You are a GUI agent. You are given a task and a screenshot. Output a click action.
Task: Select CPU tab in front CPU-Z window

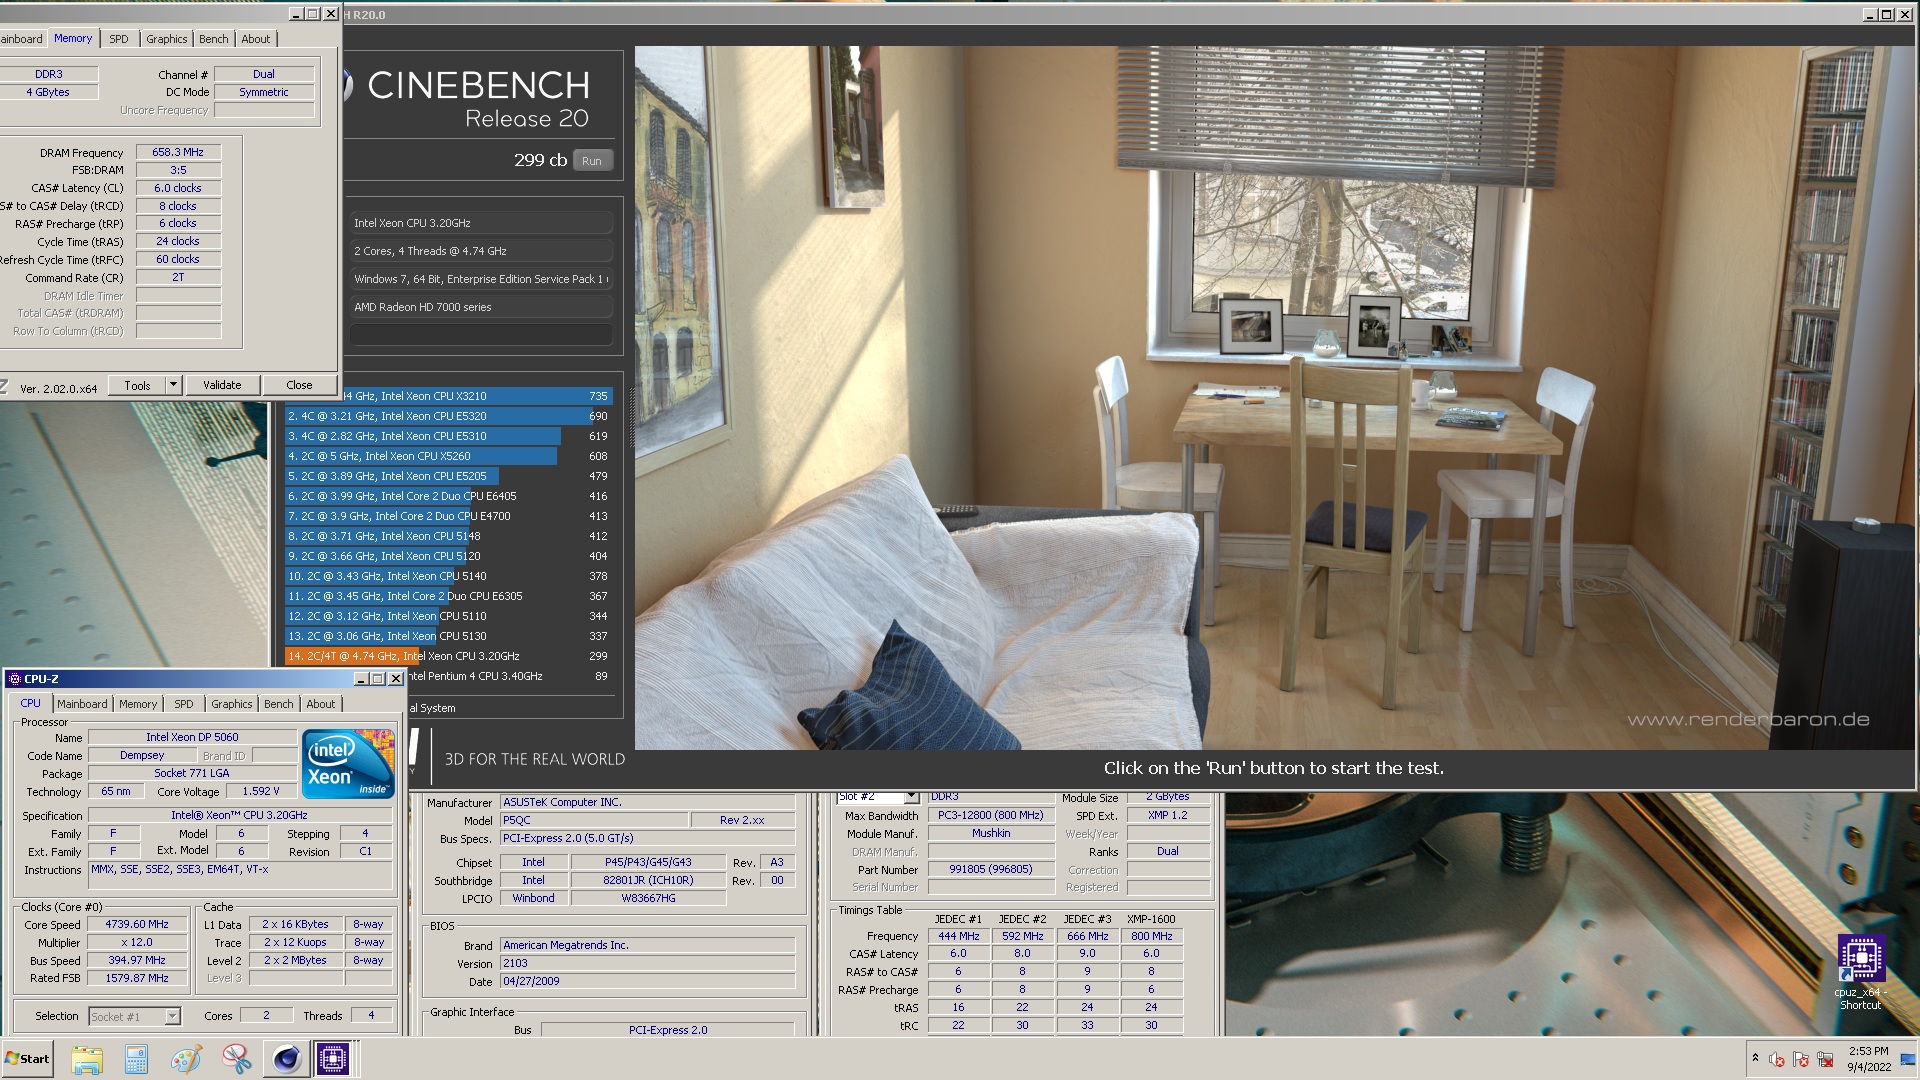point(31,704)
